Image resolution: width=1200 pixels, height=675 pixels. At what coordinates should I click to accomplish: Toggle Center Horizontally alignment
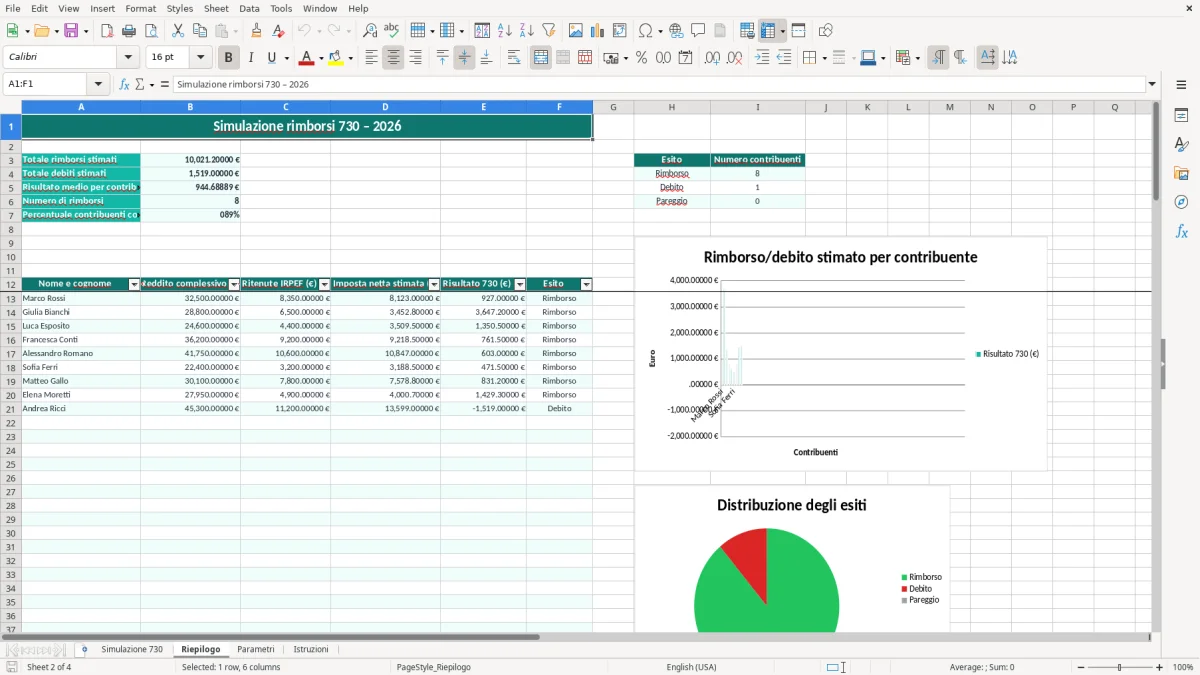click(x=393, y=58)
